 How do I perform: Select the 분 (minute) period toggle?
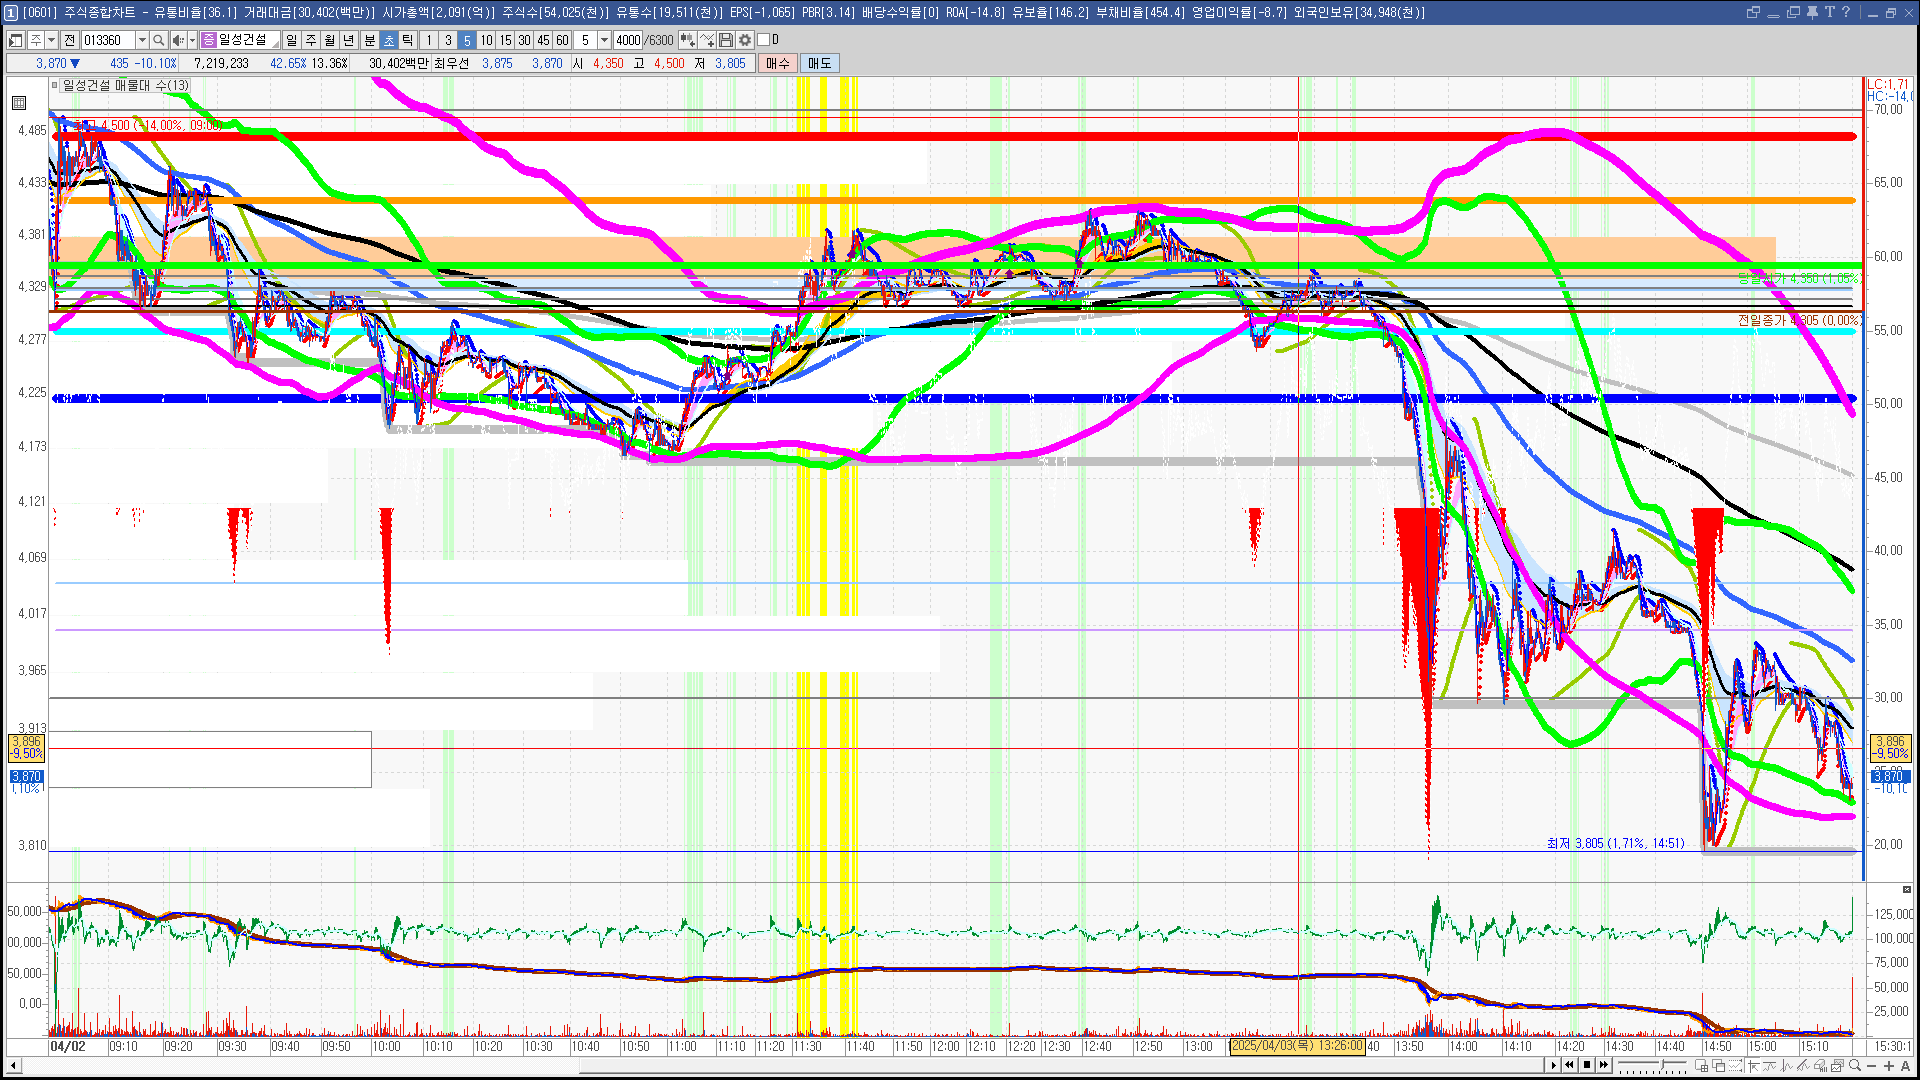369,40
